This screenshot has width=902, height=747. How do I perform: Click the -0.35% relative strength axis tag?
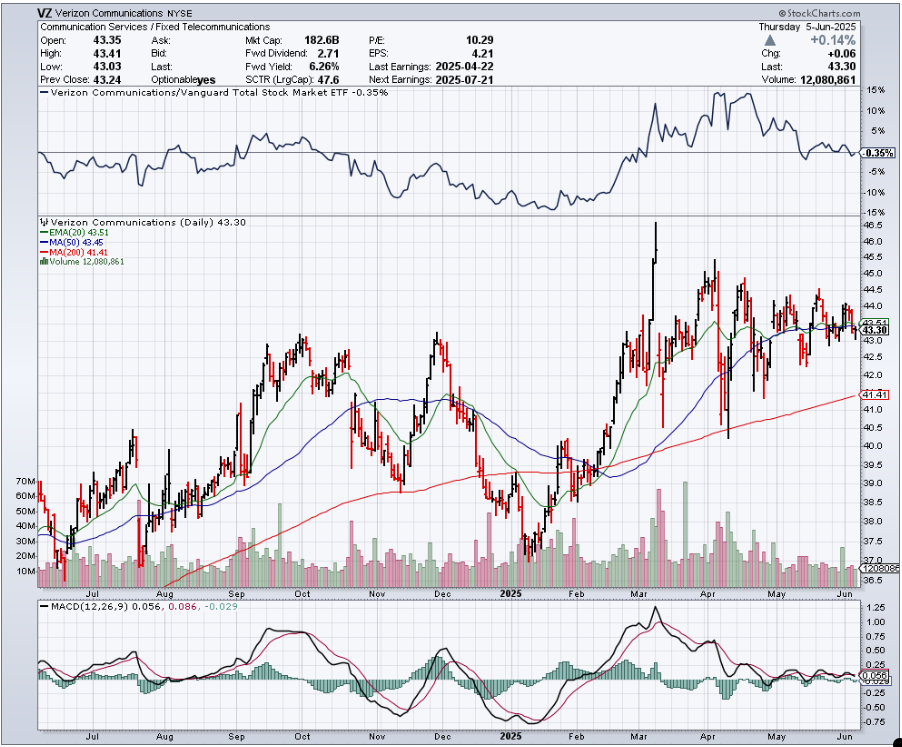878,153
